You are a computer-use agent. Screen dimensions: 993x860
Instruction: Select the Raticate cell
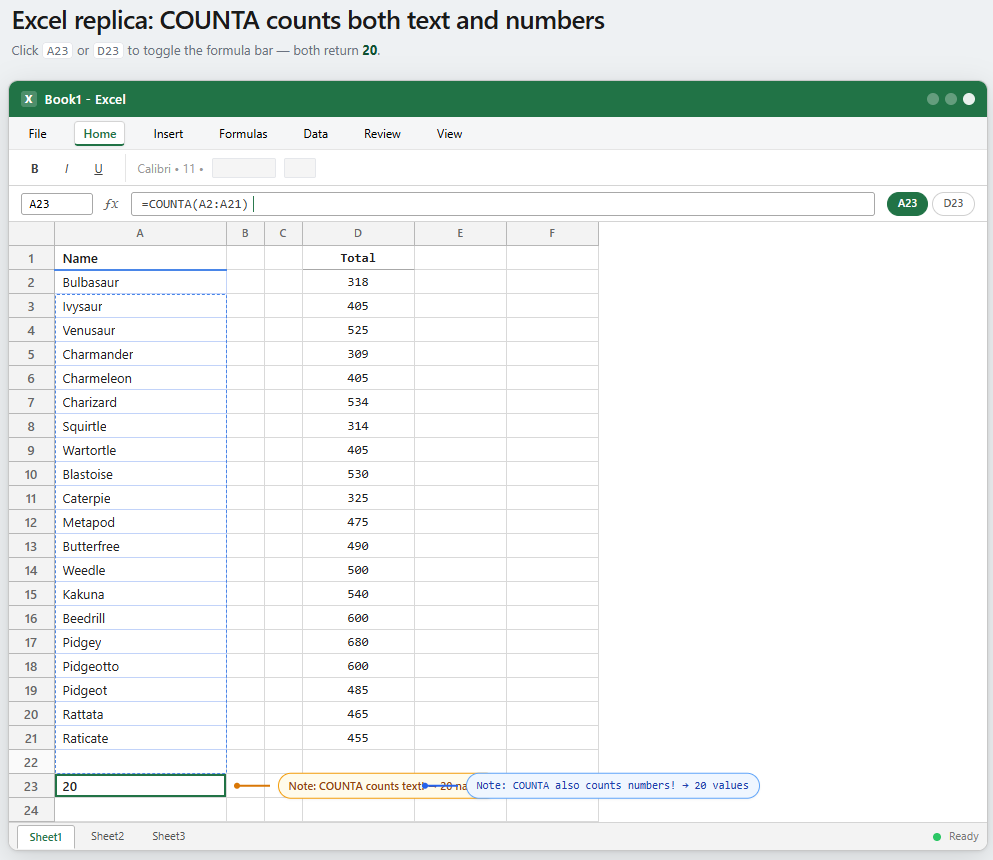(140, 739)
